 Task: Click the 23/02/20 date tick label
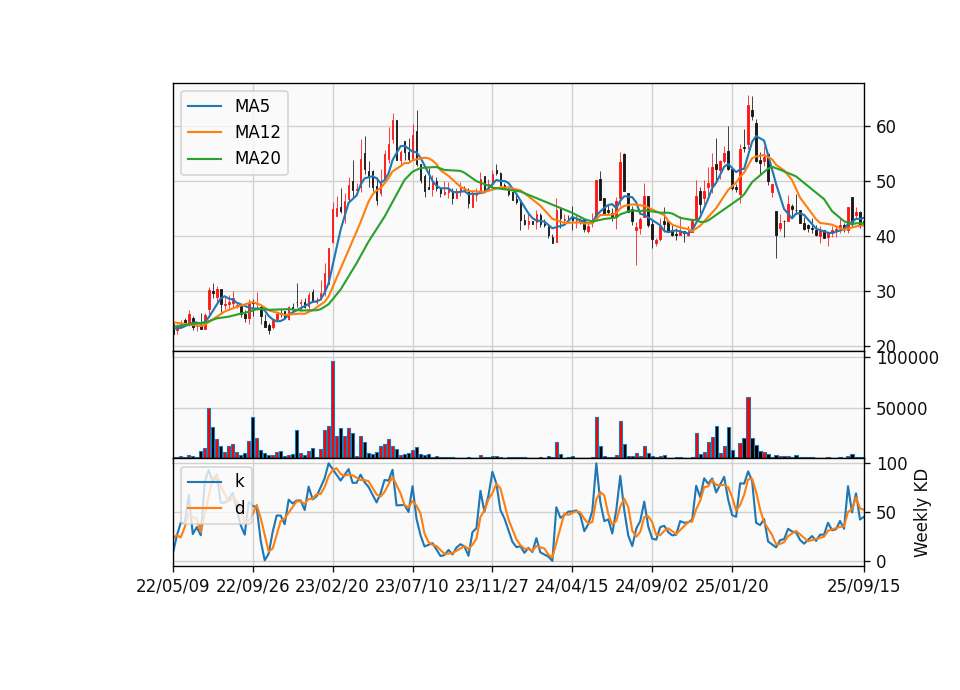332,586
